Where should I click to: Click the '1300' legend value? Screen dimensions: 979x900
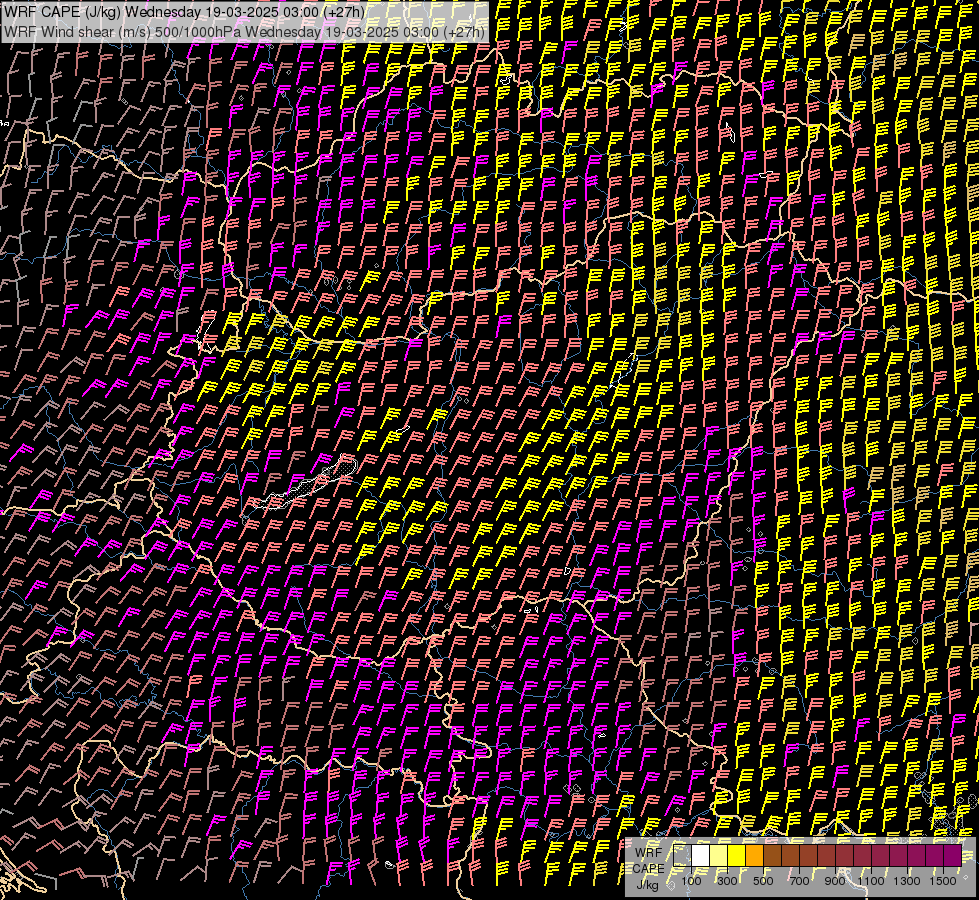(907, 881)
